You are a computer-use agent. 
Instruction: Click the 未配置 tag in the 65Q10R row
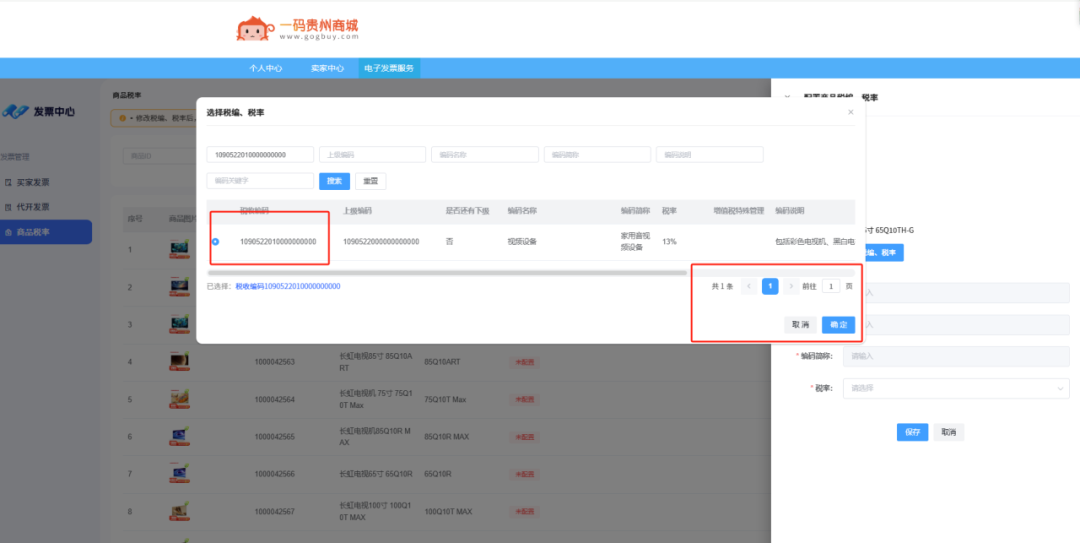(x=523, y=474)
